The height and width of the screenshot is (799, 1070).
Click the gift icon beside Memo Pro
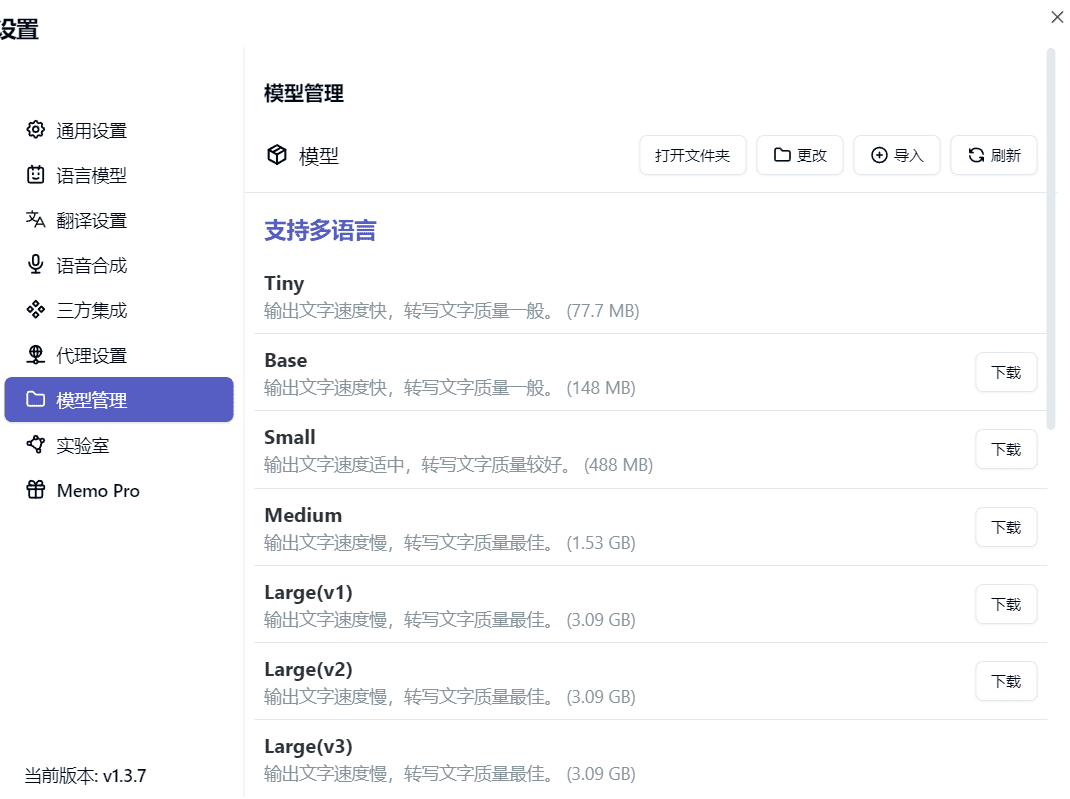tap(35, 489)
